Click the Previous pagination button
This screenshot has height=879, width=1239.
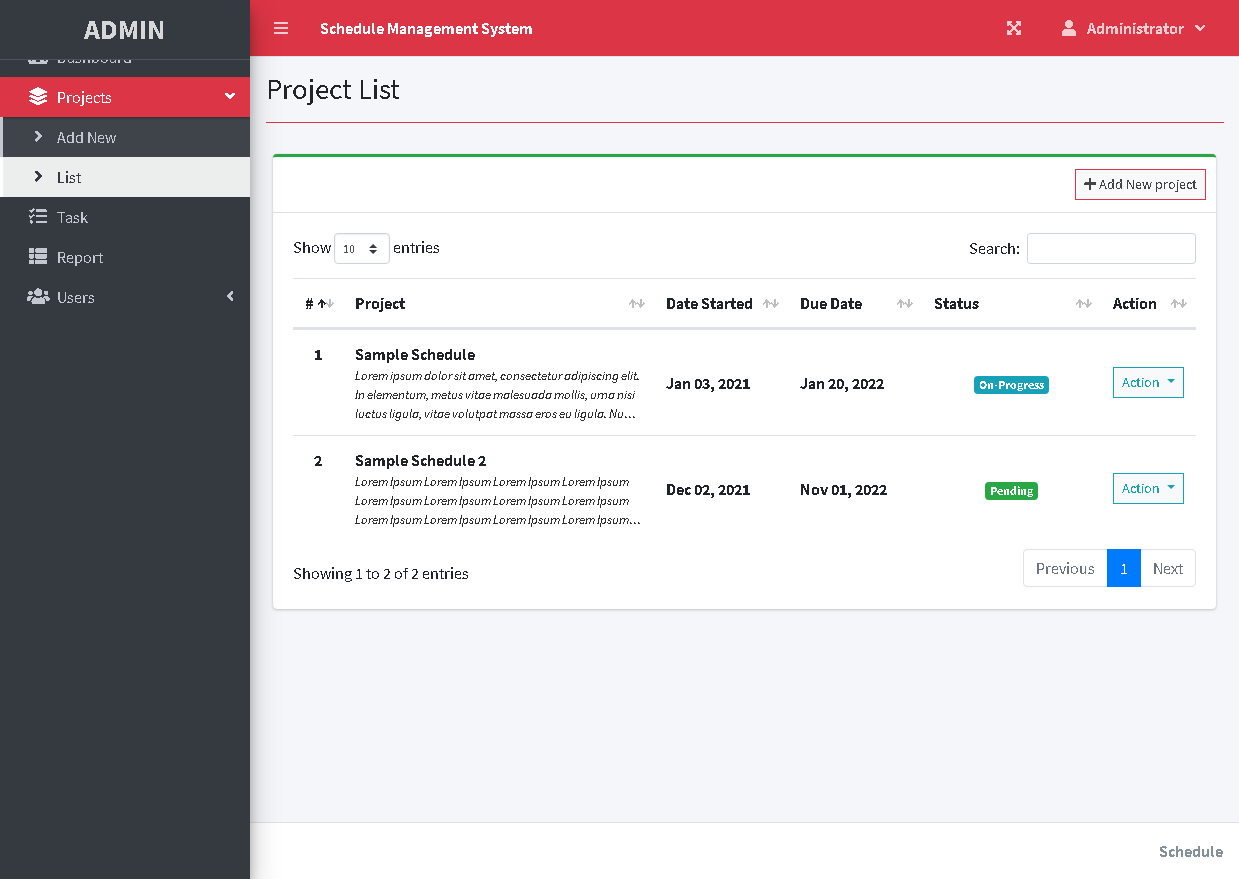coord(1065,568)
